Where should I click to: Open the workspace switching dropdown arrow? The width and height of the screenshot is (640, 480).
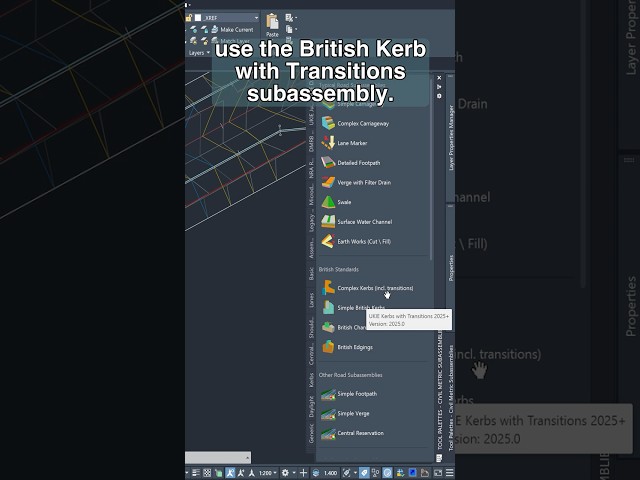[293, 473]
